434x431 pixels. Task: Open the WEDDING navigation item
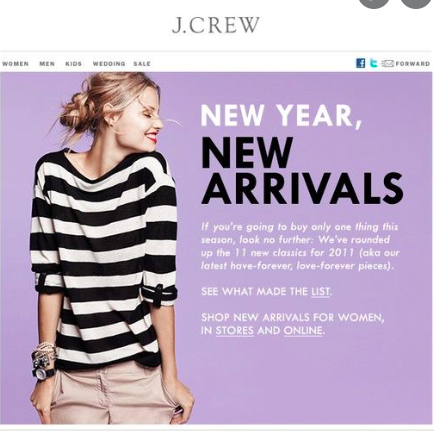point(109,63)
